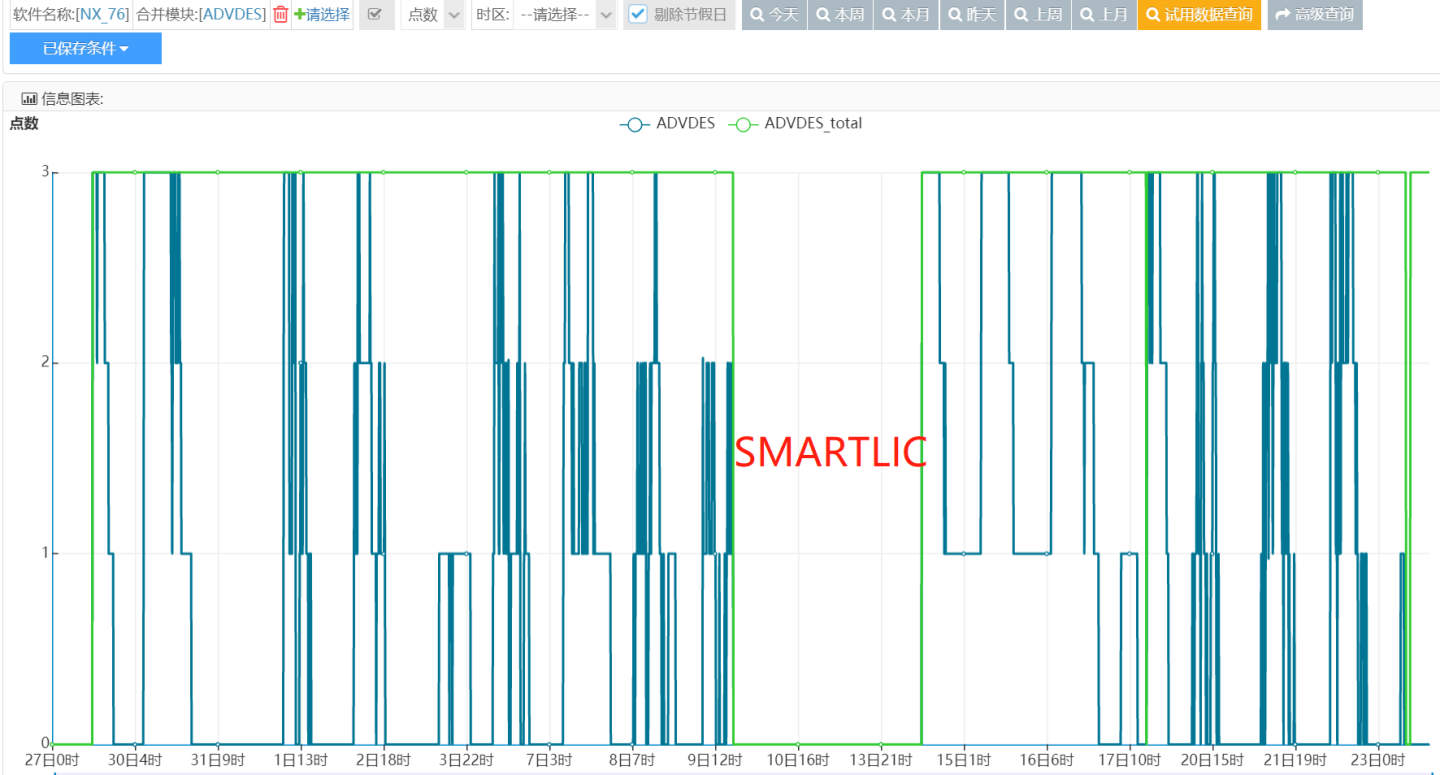Select the 本周 query option
1440x775 pixels.
point(840,15)
